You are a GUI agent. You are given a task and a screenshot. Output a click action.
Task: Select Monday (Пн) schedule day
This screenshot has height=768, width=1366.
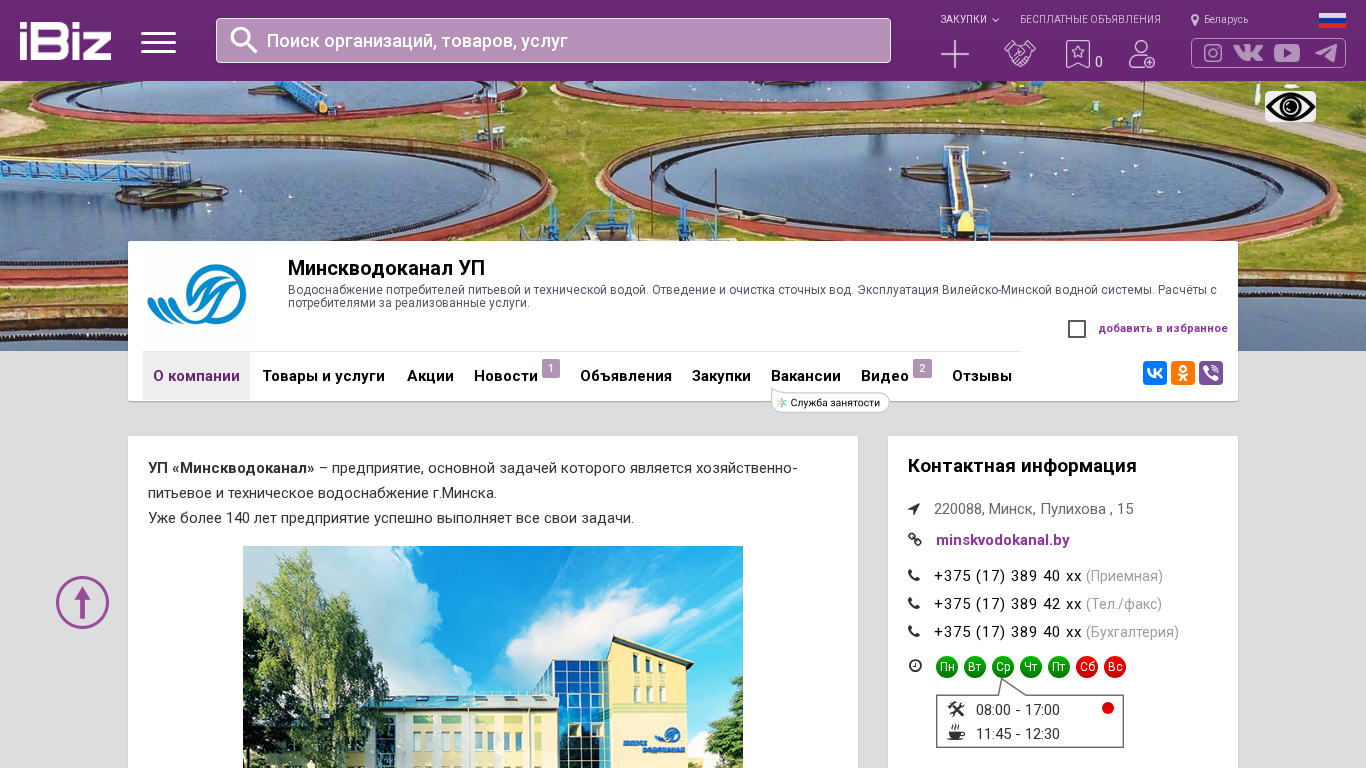pos(947,667)
